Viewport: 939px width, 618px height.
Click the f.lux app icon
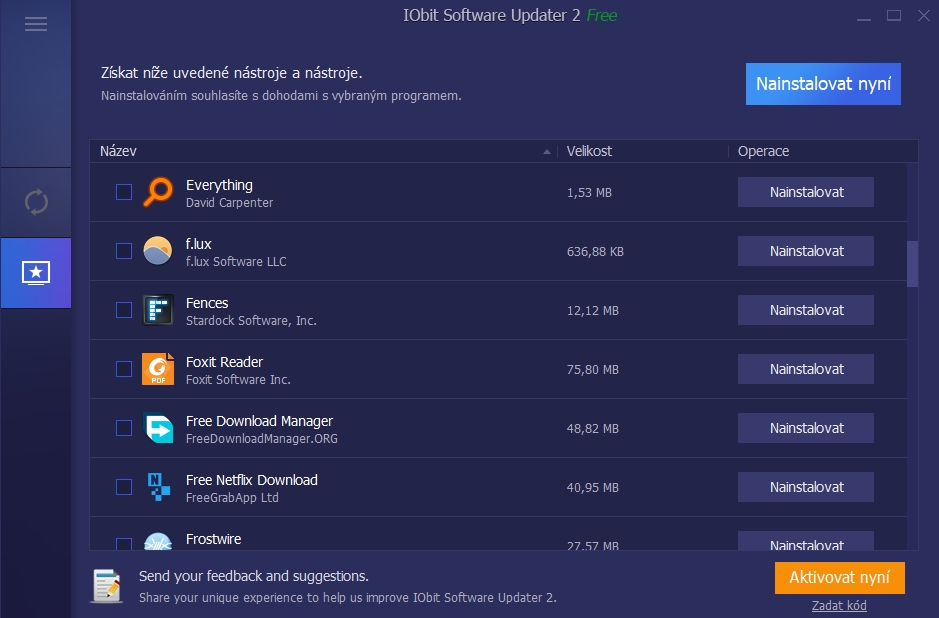[x=158, y=251]
